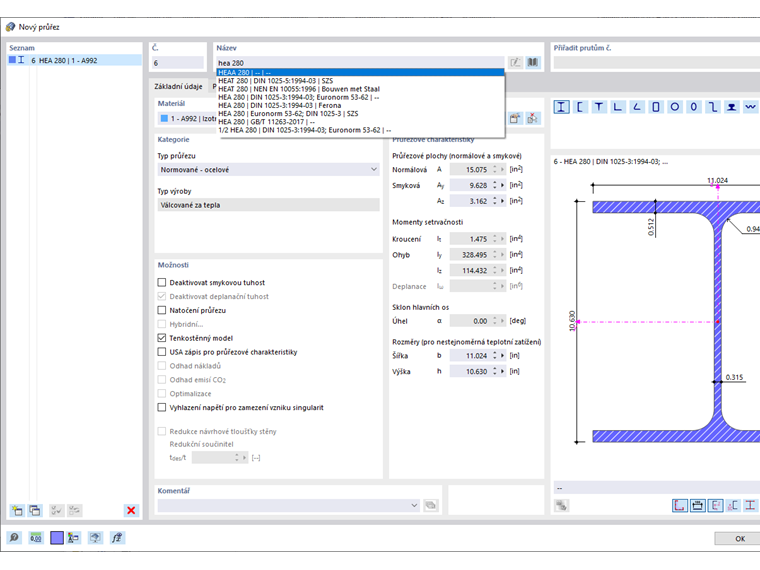Image resolution: width=760 pixels, height=570 pixels.
Task: Select list item 6 HEA 280
Action: (74, 60)
